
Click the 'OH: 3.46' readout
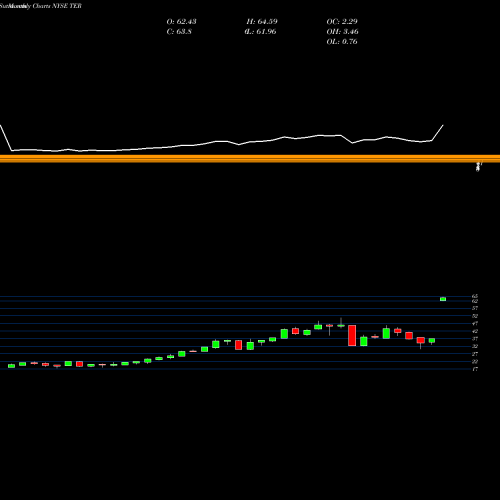click(x=342, y=32)
